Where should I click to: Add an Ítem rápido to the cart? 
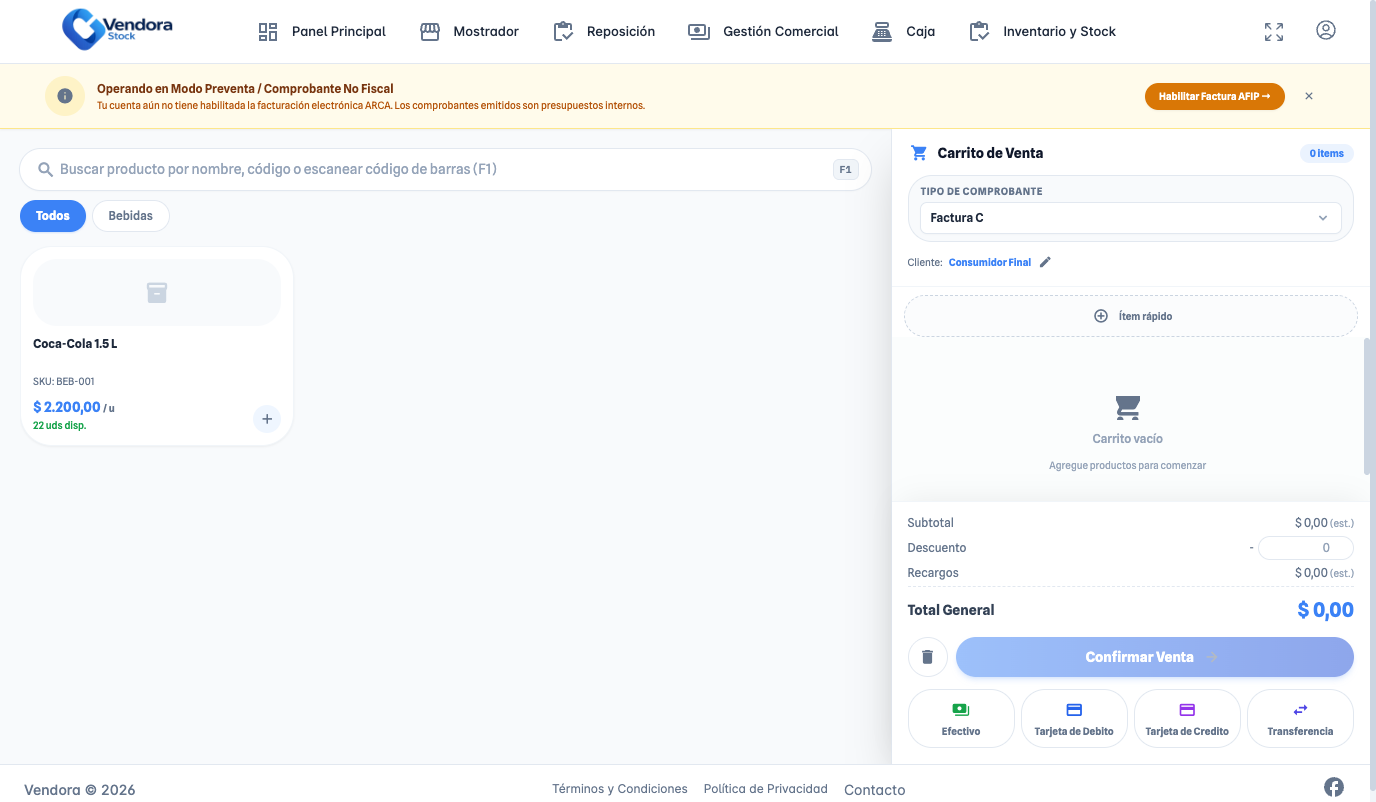point(1131,316)
